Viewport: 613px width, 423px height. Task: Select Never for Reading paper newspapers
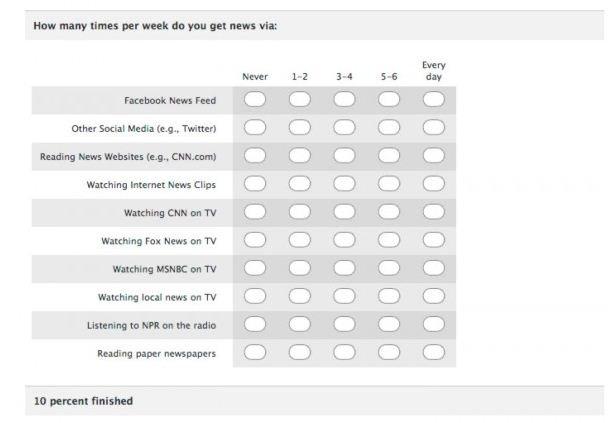click(x=255, y=353)
